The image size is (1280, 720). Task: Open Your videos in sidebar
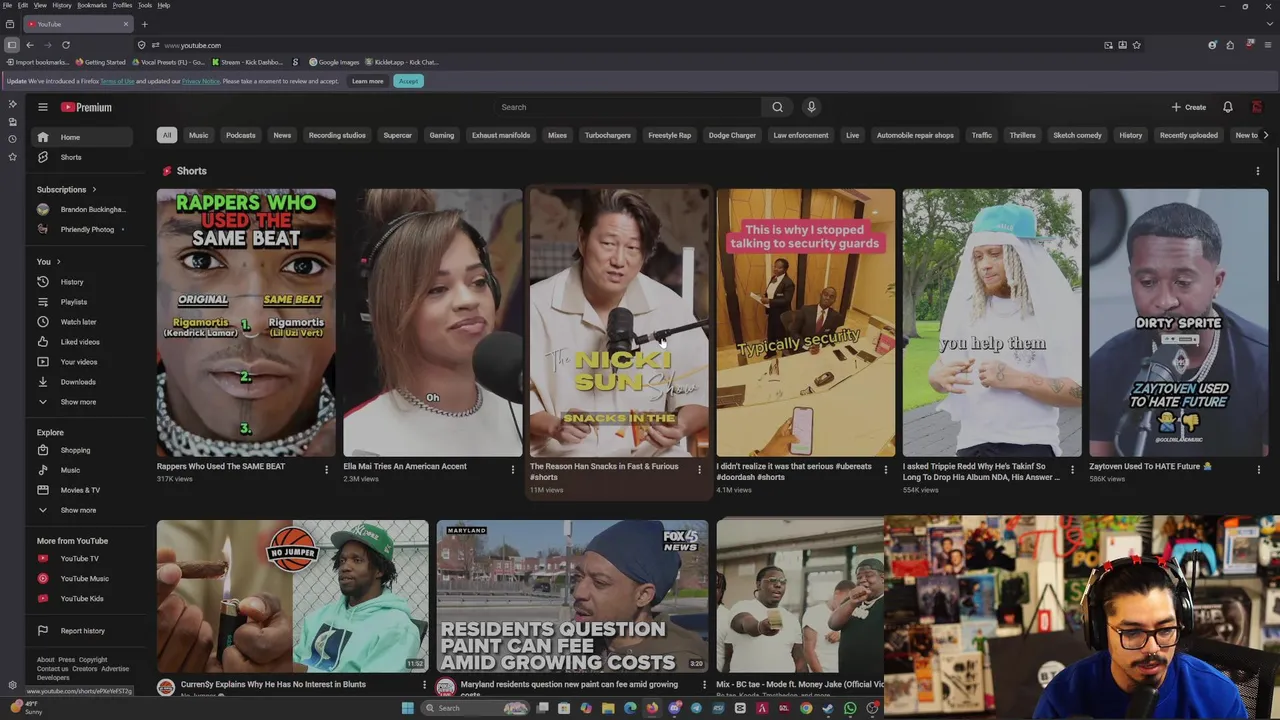(83, 362)
